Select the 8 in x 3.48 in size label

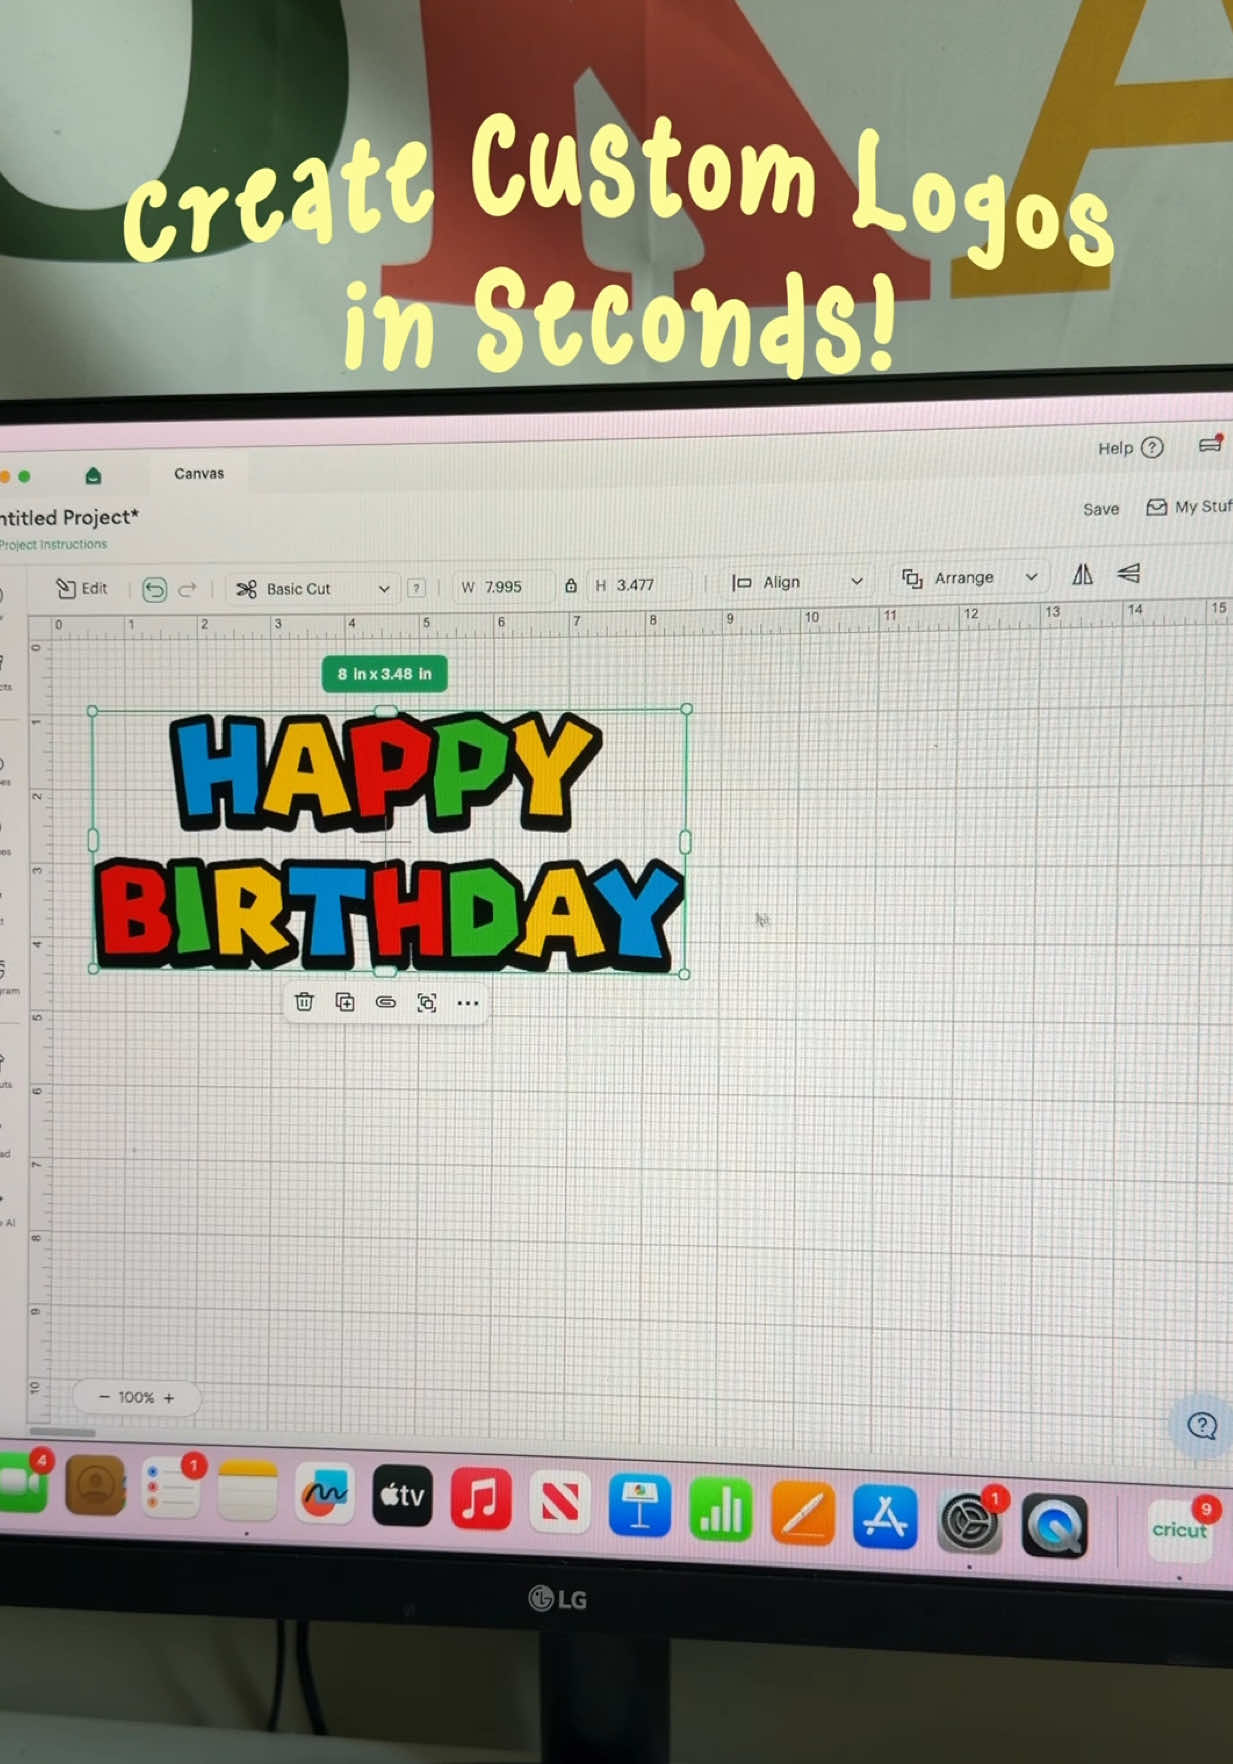coord(385,674)
